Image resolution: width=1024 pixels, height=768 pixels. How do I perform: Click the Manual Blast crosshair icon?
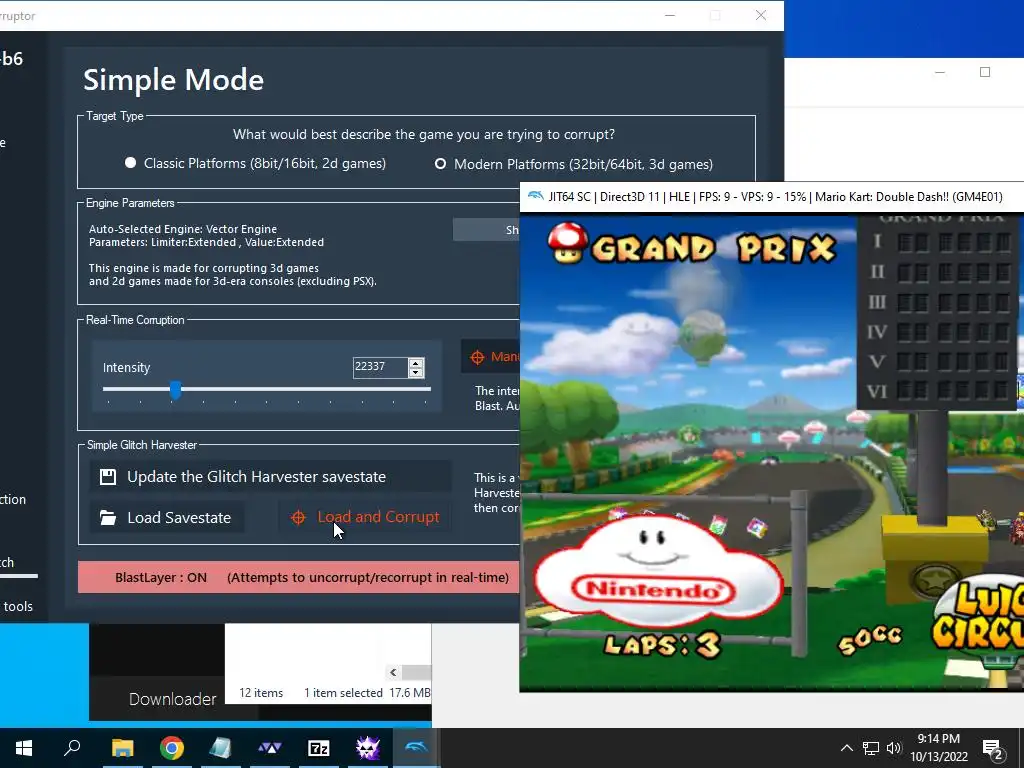[x=477, y=357]
